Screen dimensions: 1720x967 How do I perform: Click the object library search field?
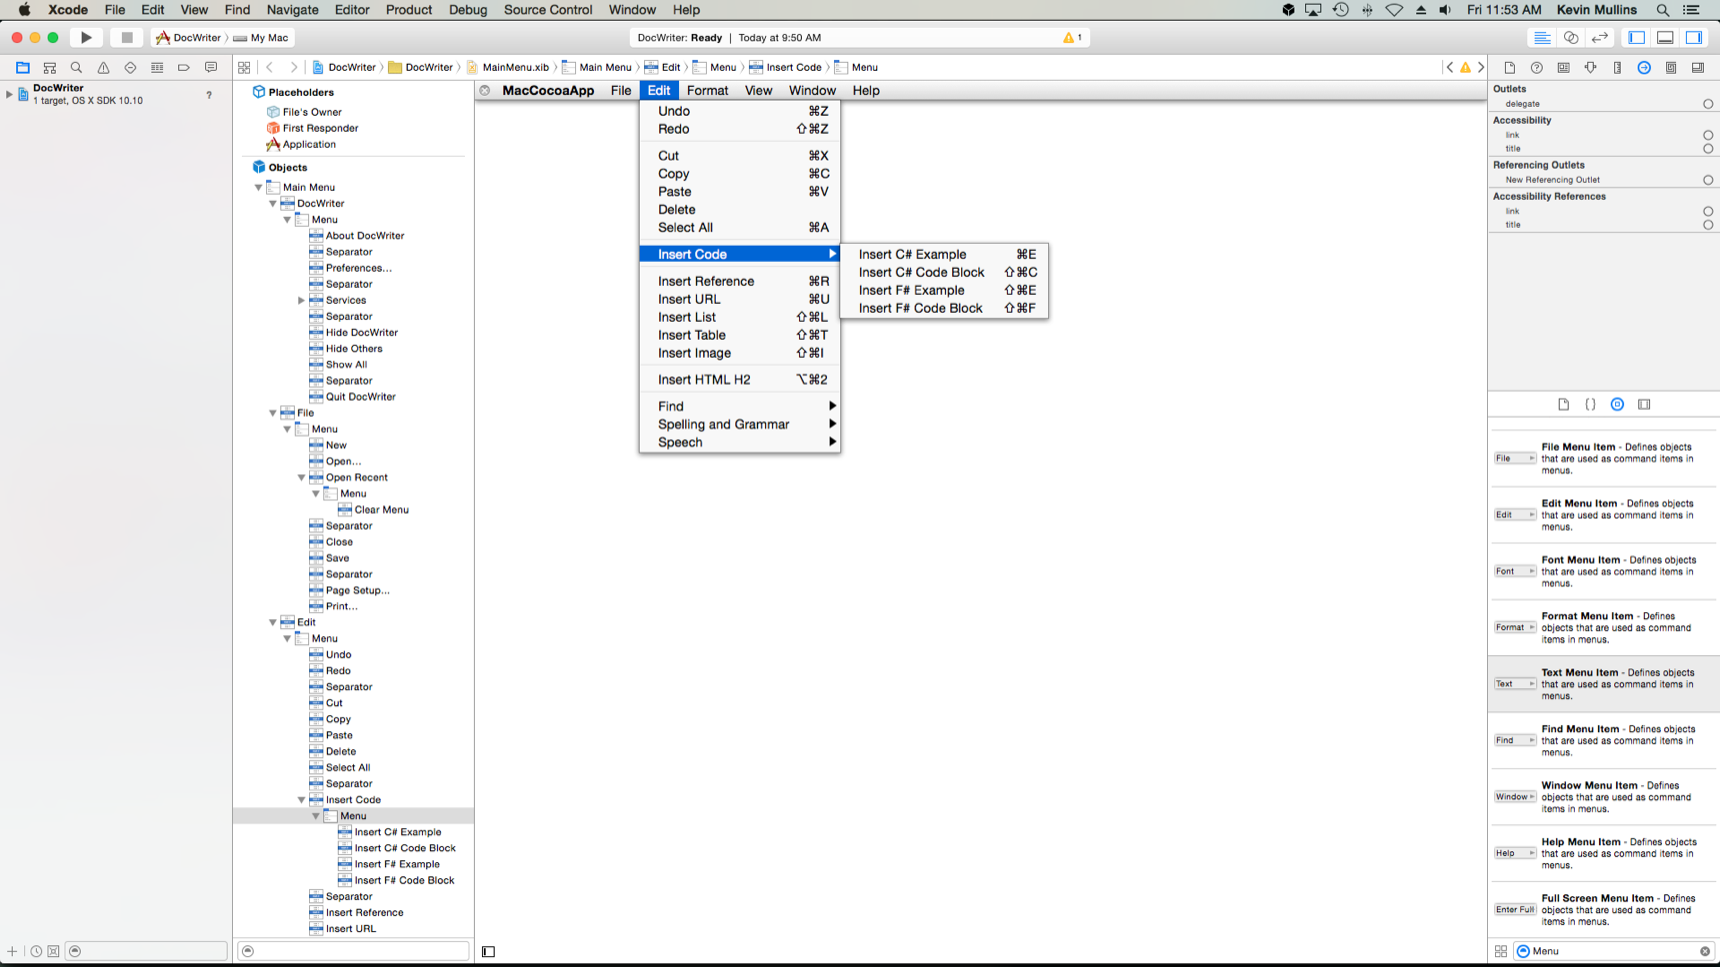pyautogui.click(x=1613, y=951)
